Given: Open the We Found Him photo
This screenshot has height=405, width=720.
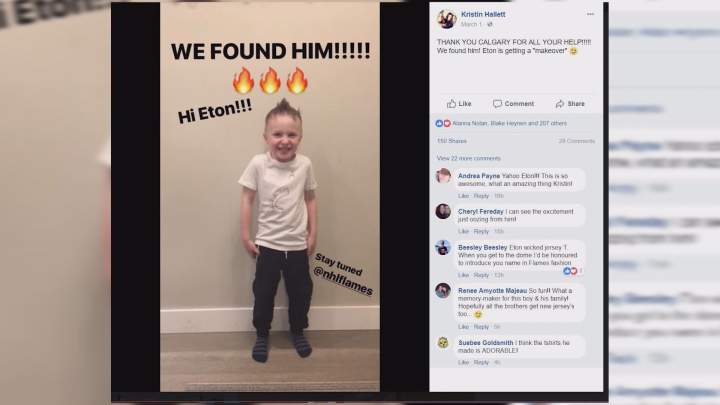Looking at the screenshot, I should (x=270, y=197).
